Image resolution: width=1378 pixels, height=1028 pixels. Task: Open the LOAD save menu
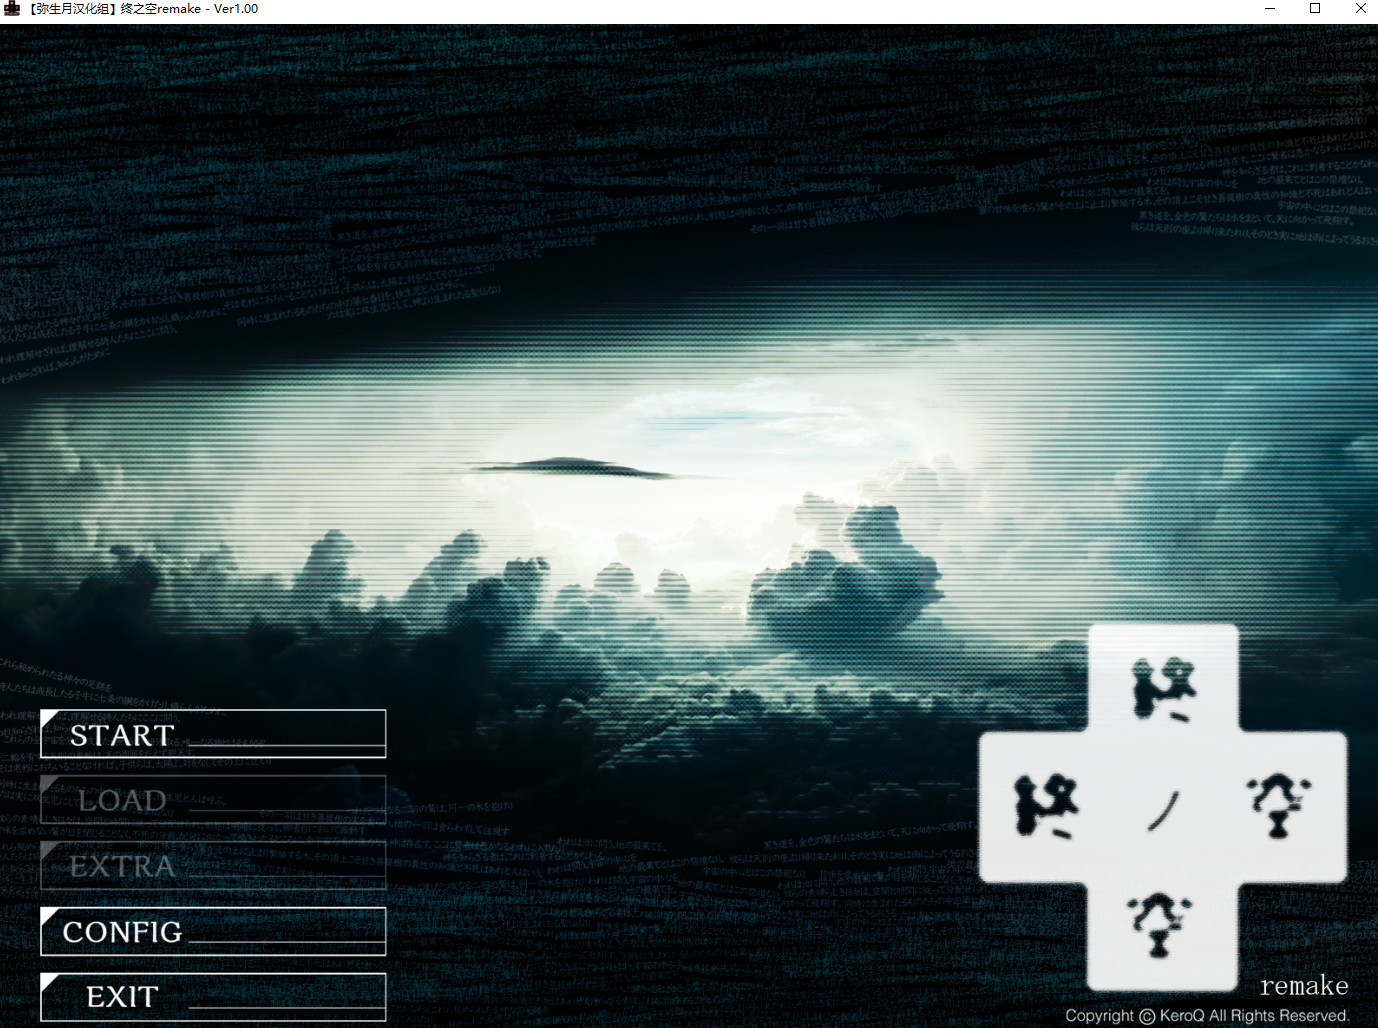[x=213, y=800]
